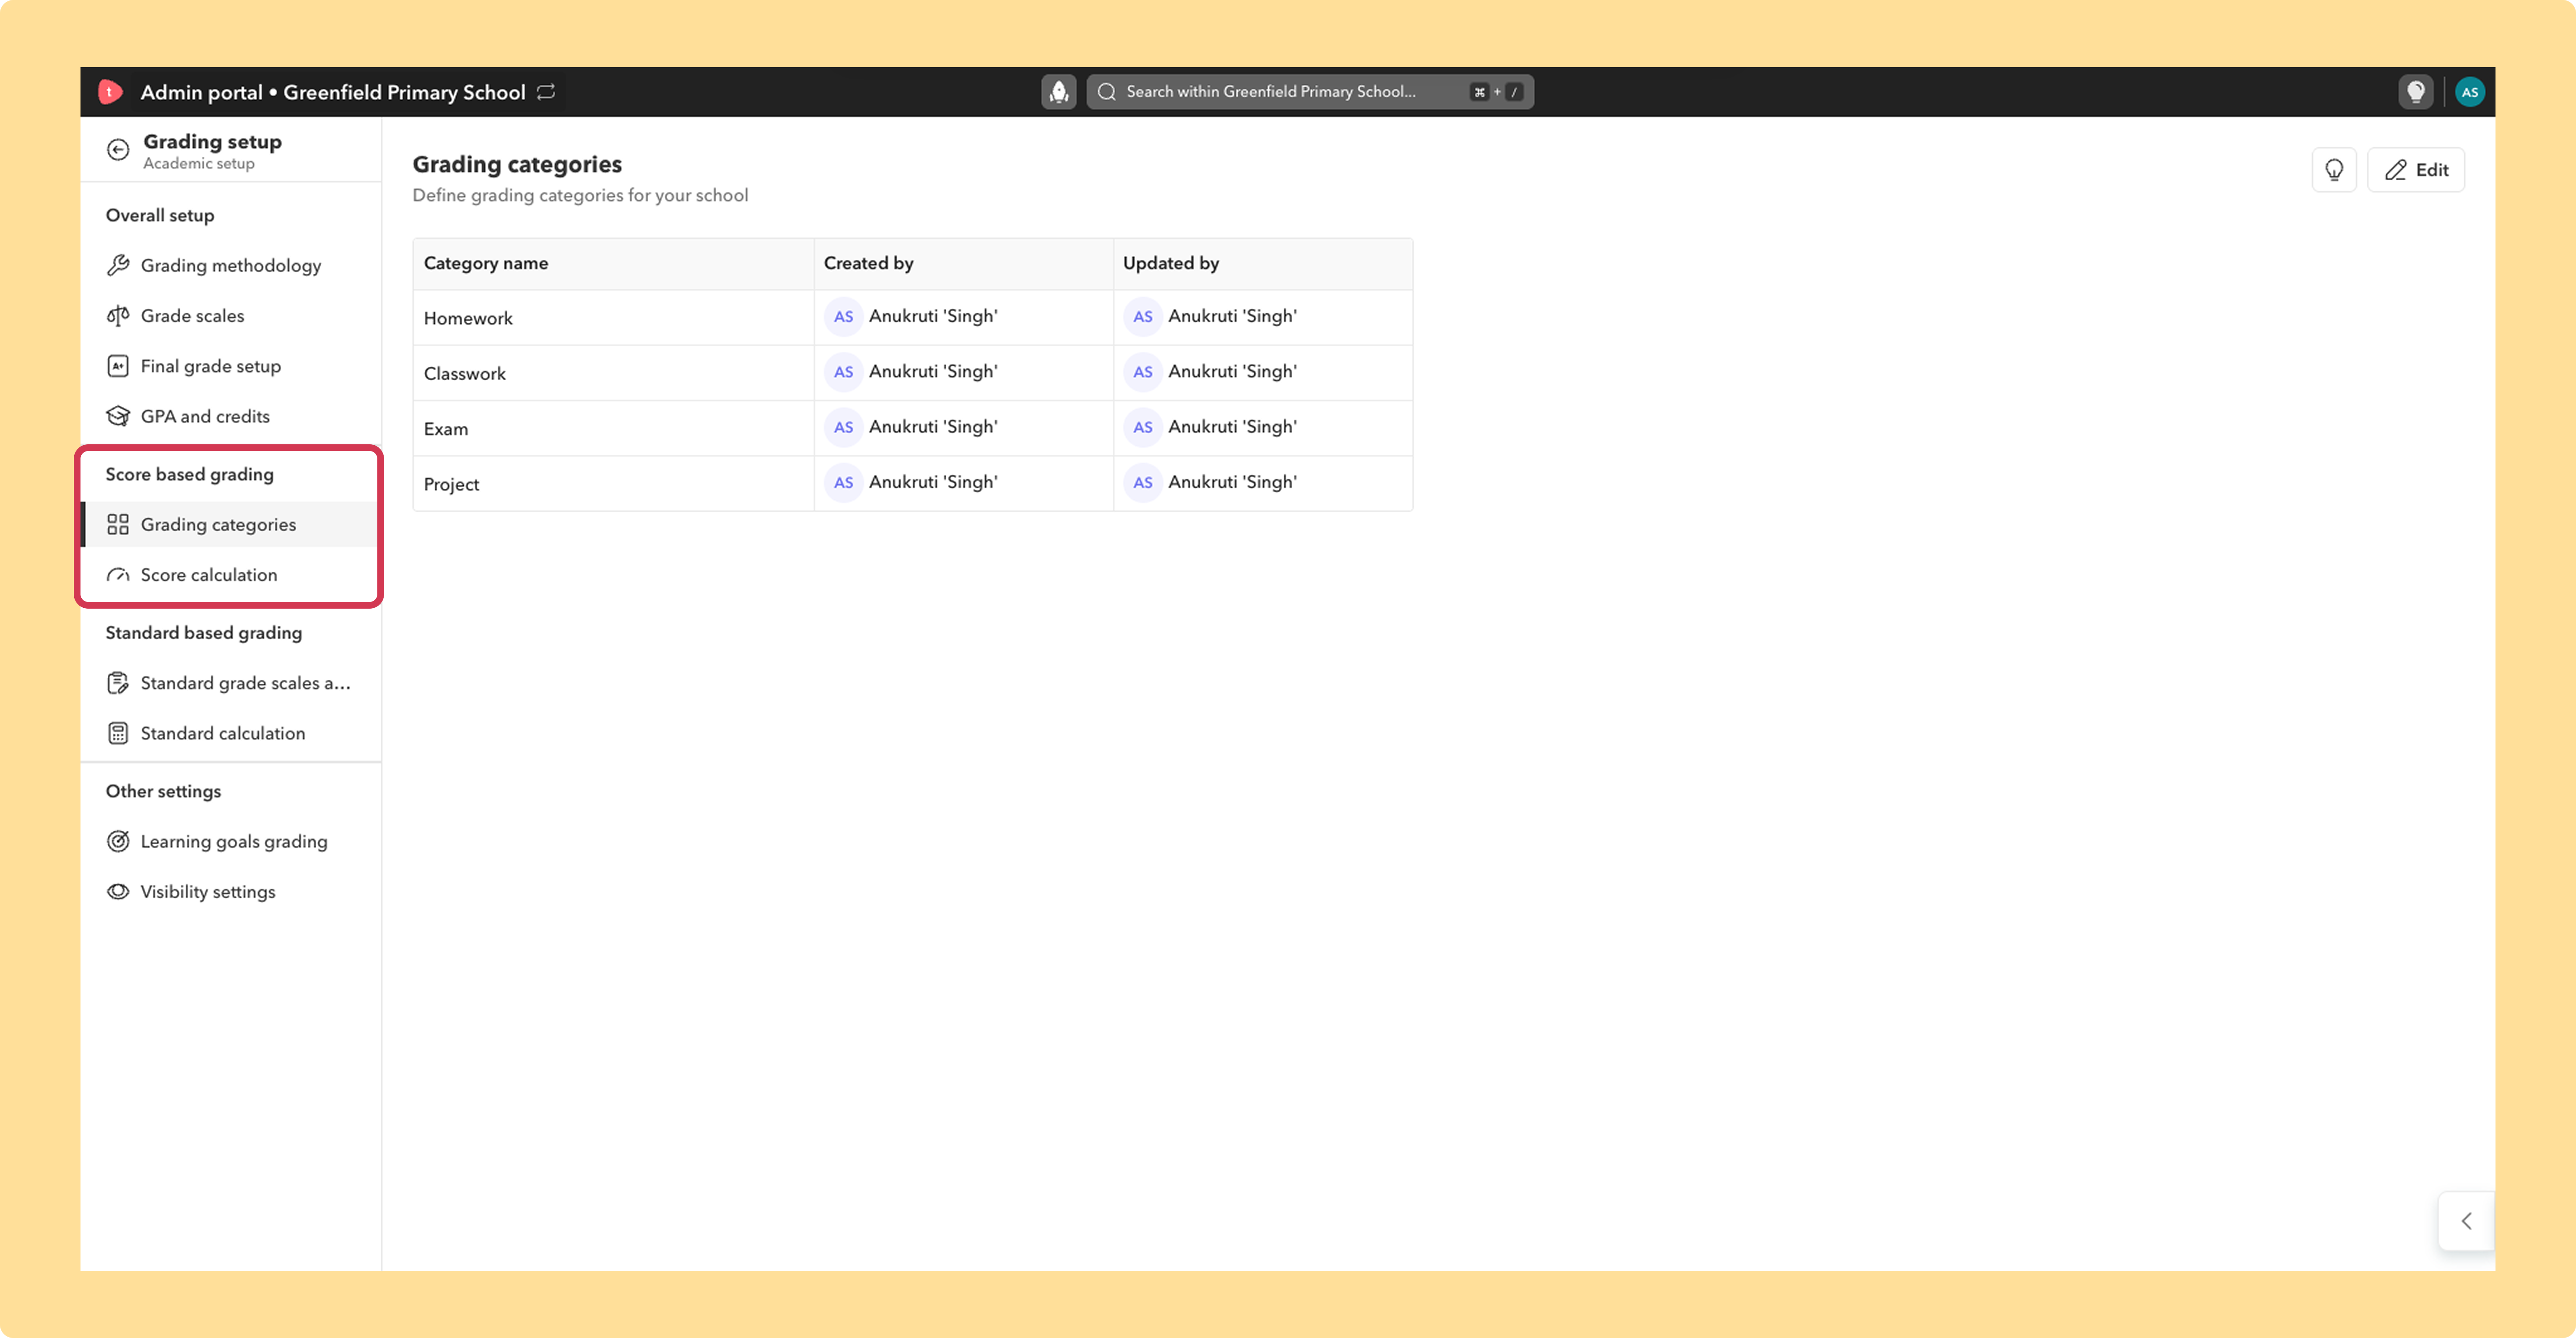This screenshot has height=1338, width=2576.
Task: Open Standard grade scales item
Action: pyautogui.click(x=231, y=683)
